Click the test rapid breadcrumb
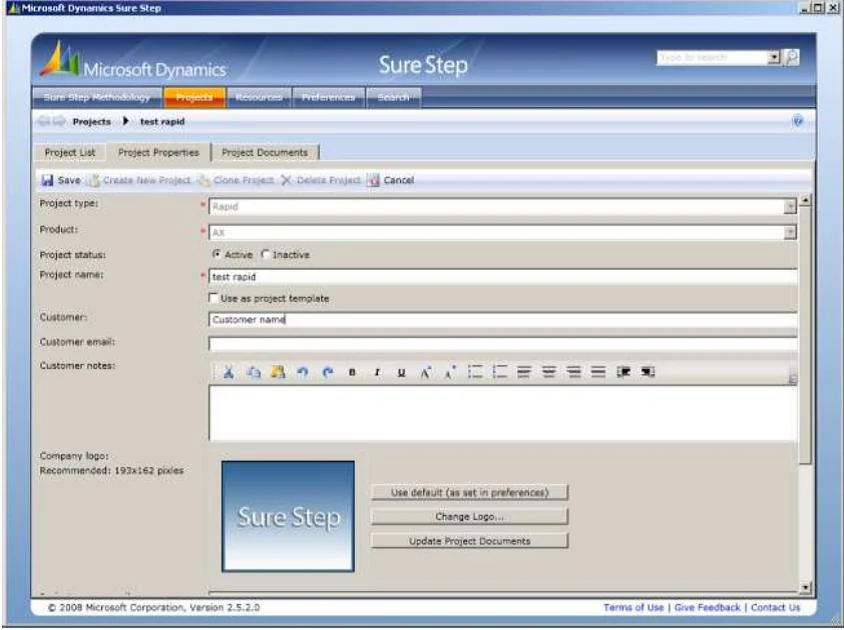The height and width of the screenshot is (630, 844). coord(162,122)
